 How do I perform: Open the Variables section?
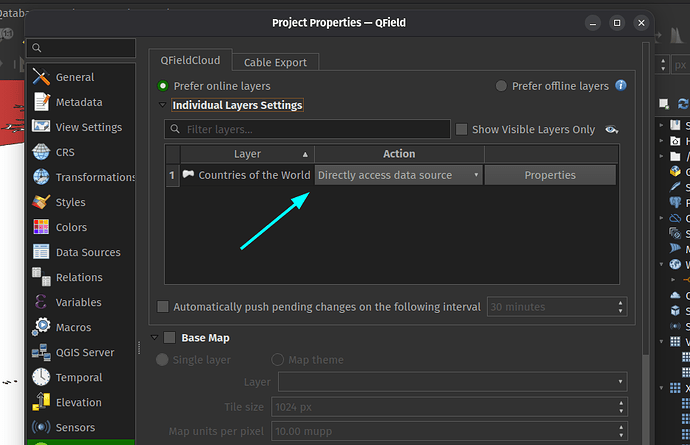click(x=78, y=302)
